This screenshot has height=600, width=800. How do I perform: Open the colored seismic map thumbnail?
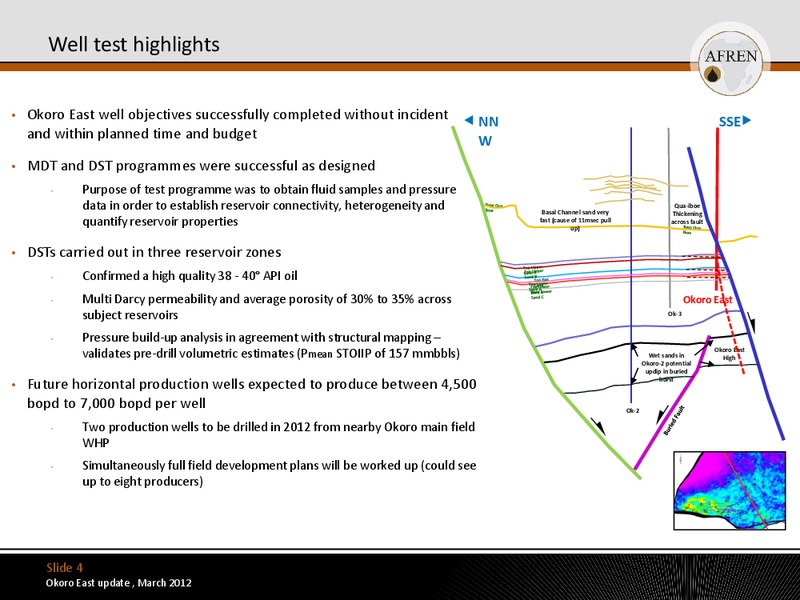(x=730, y=490)
